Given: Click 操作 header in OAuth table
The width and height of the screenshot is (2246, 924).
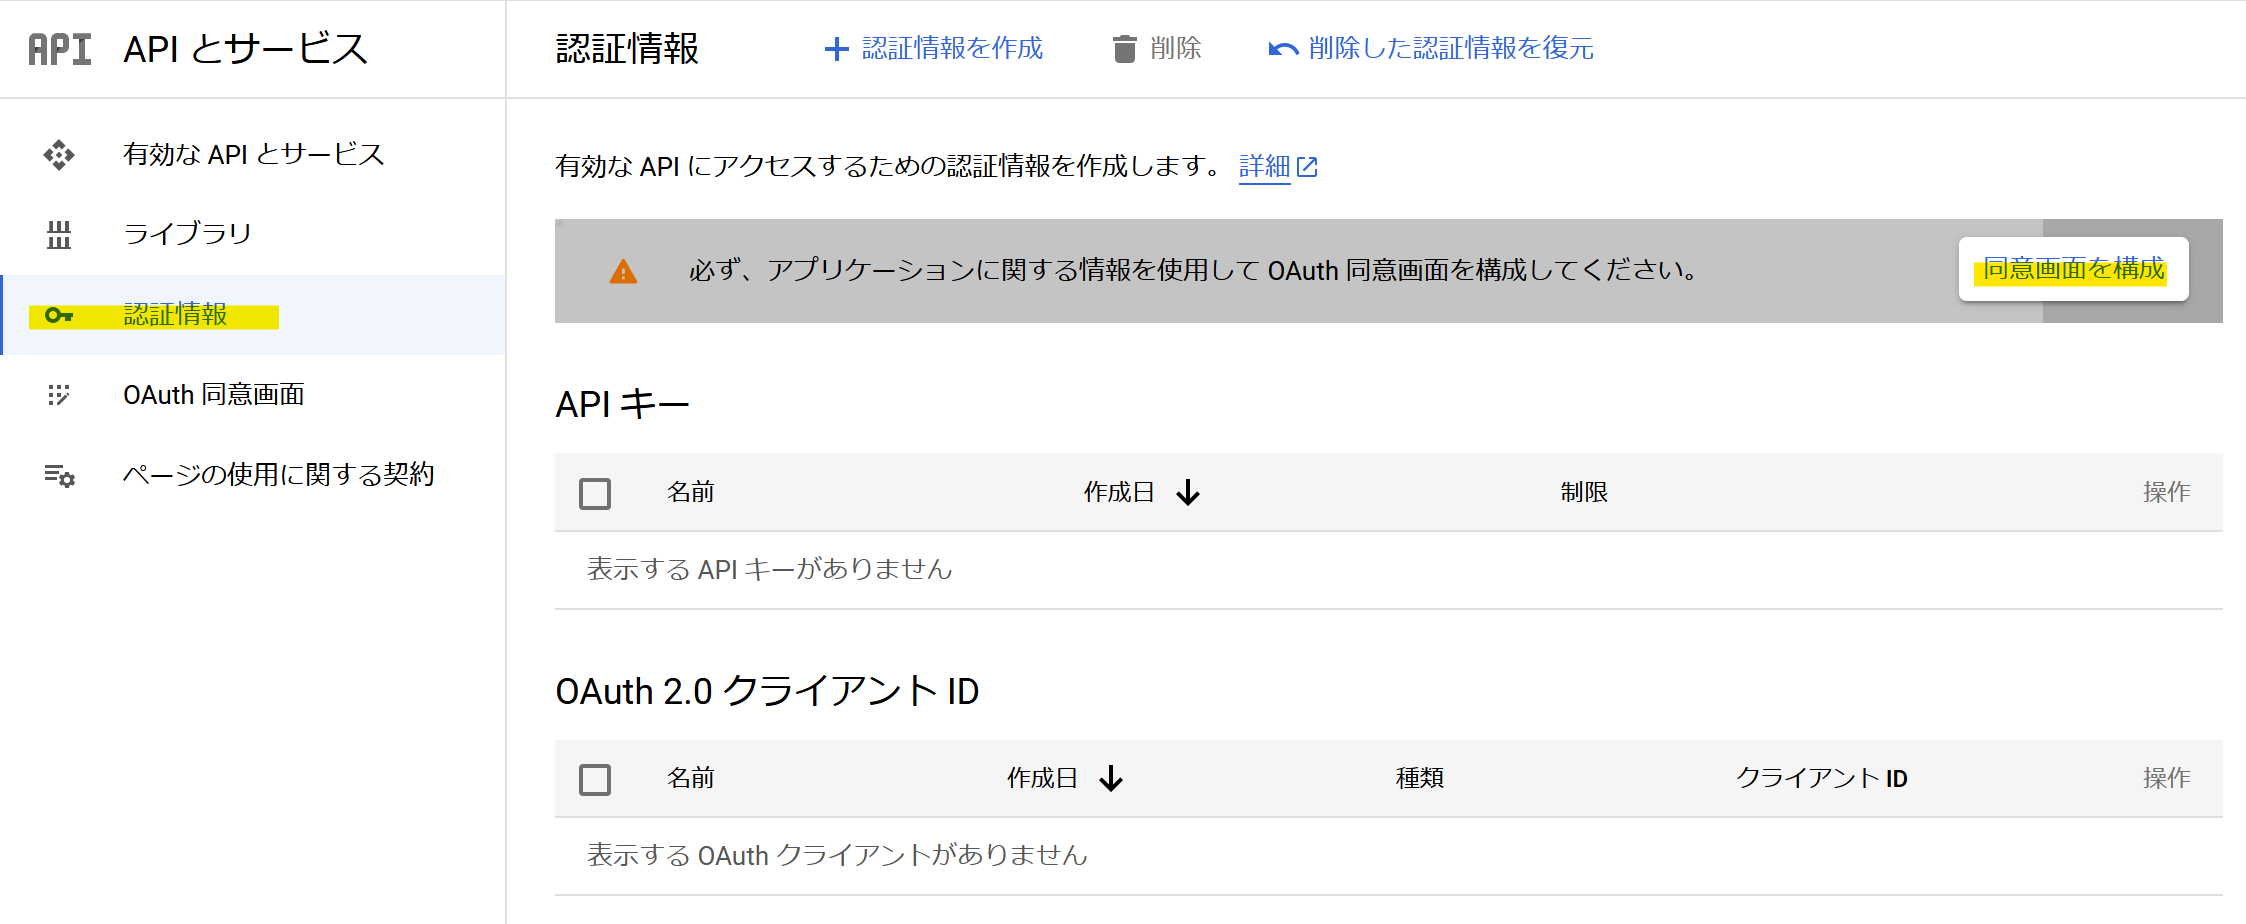Looking at the screenshot, I should tap(2167, 779).
